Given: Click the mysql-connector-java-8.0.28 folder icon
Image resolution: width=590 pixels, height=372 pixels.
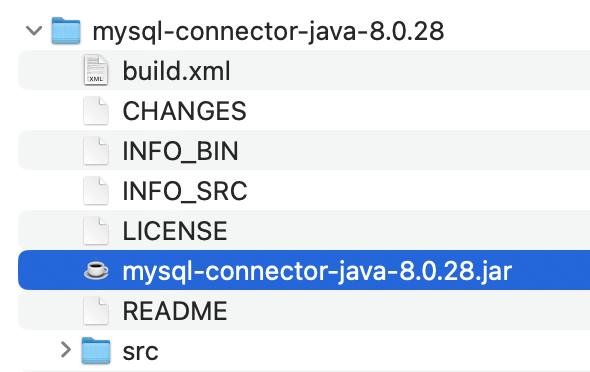Looking at the screenshot, I should coord(66,30).
